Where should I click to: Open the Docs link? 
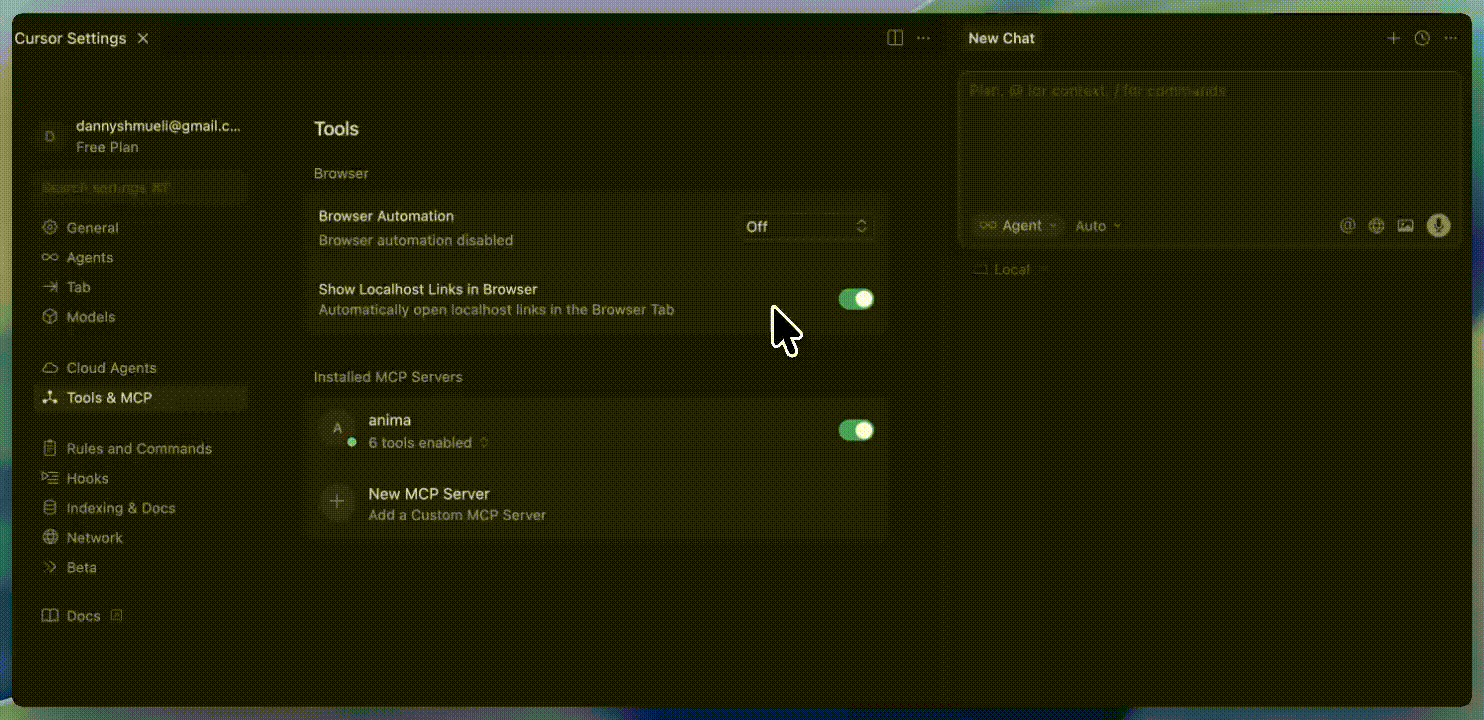tap(83, 616)
